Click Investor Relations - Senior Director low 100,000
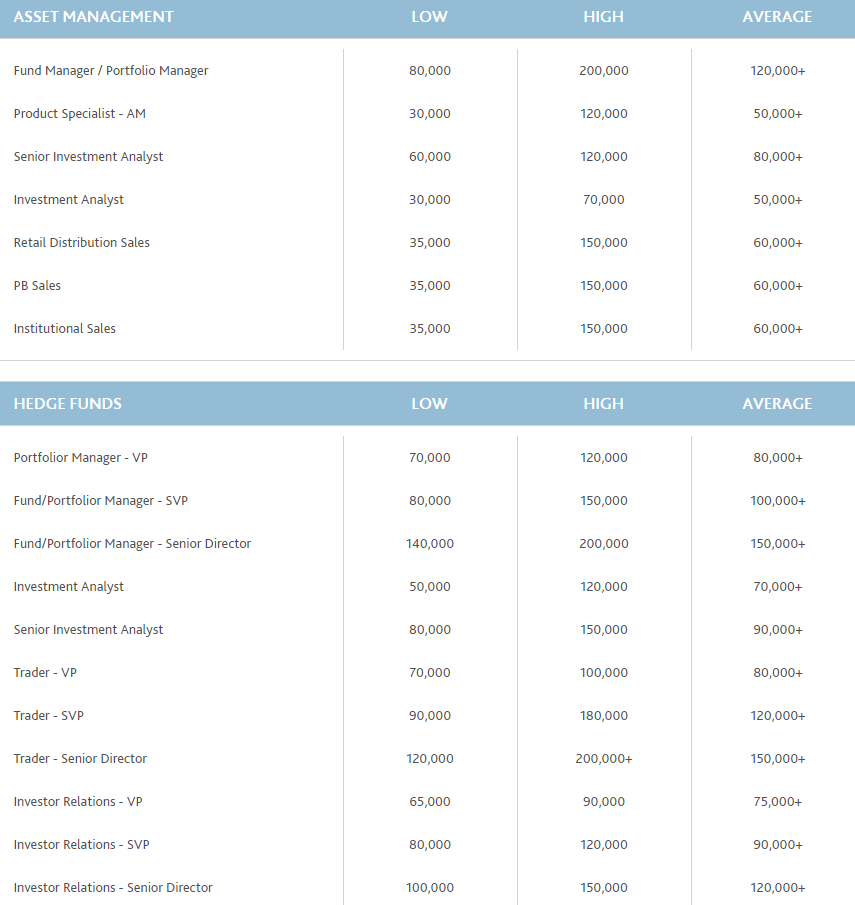Viewport: 855px width, 905px height. pos(430,888)
